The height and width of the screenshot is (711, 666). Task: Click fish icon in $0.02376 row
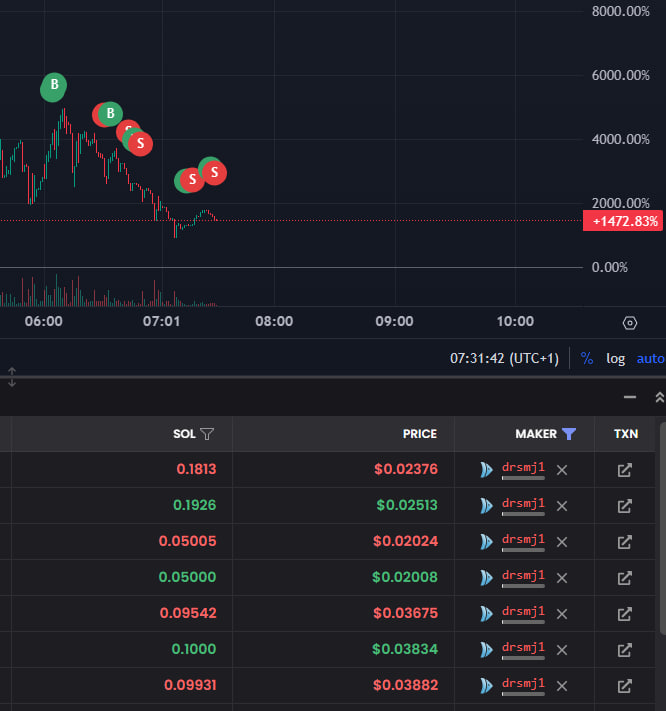(x=486, y=470)
